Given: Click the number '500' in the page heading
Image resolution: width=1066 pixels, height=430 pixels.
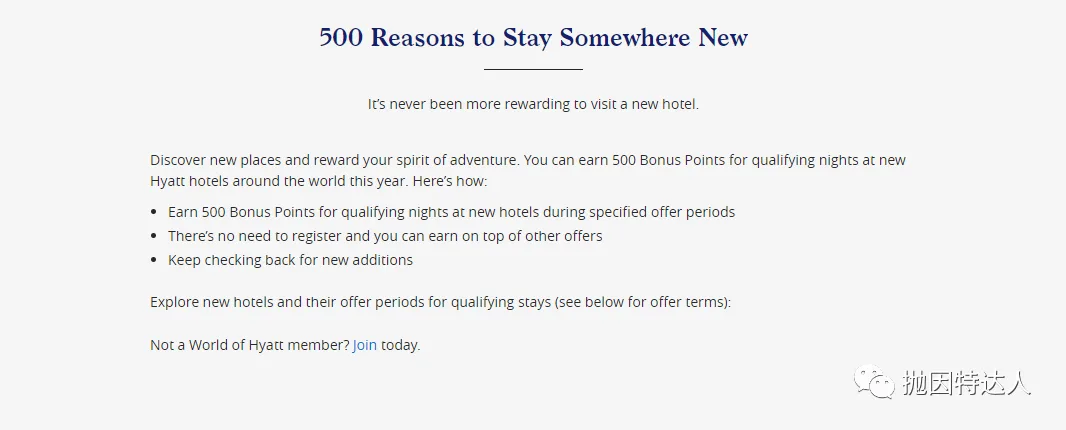Looking at the screenshot, I should coord(341,38).
